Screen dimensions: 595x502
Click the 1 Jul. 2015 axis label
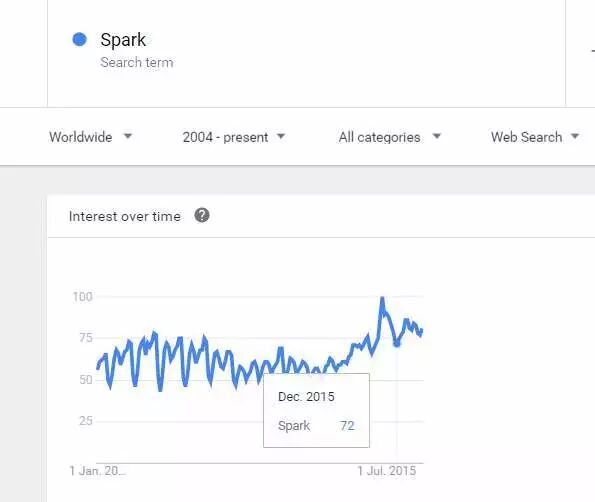[x=386, y=471]
